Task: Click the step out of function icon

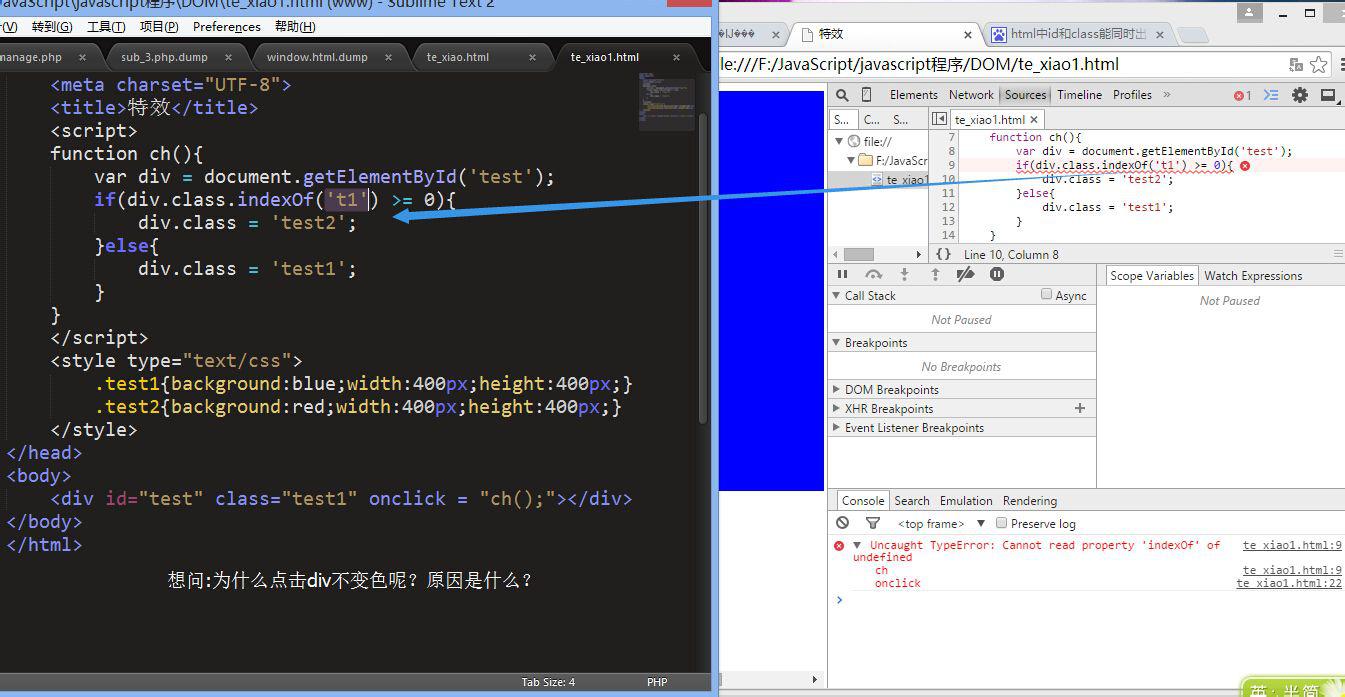Action: pyautogui.click(x=935, y=274)
